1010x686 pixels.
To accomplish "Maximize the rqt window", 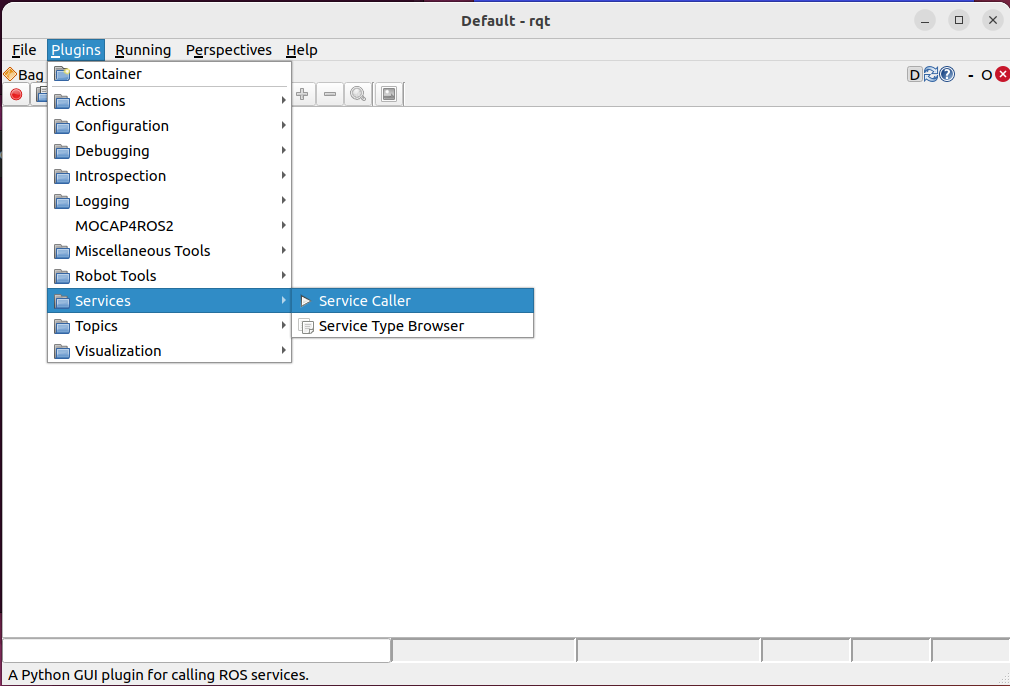I will 958,21.
